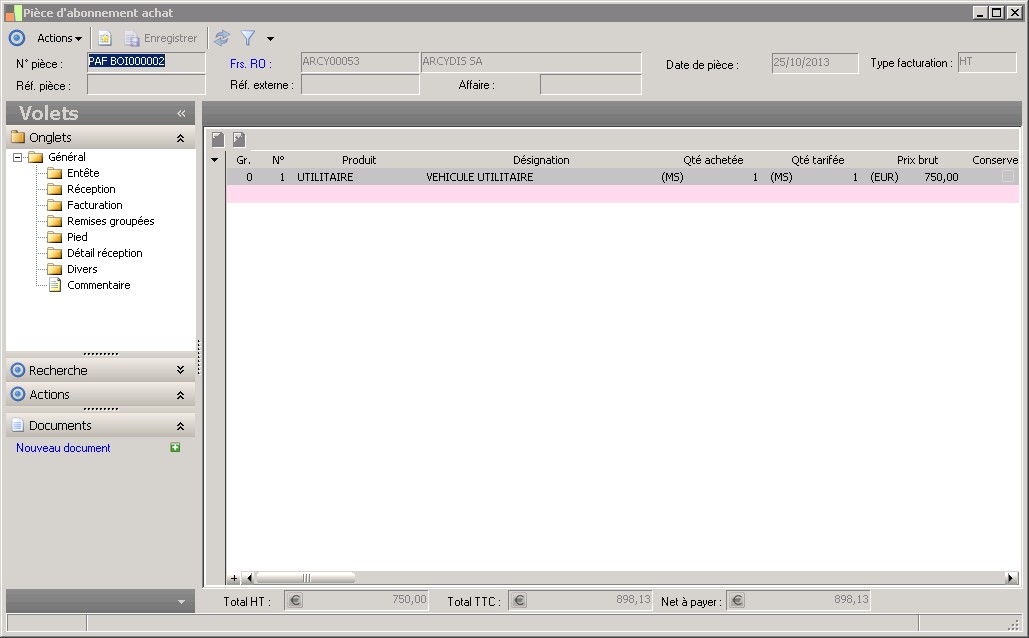Open the grid column selector dropdown arrow
The height and width of the screenshot is (638, 1029).
(215, 160)
